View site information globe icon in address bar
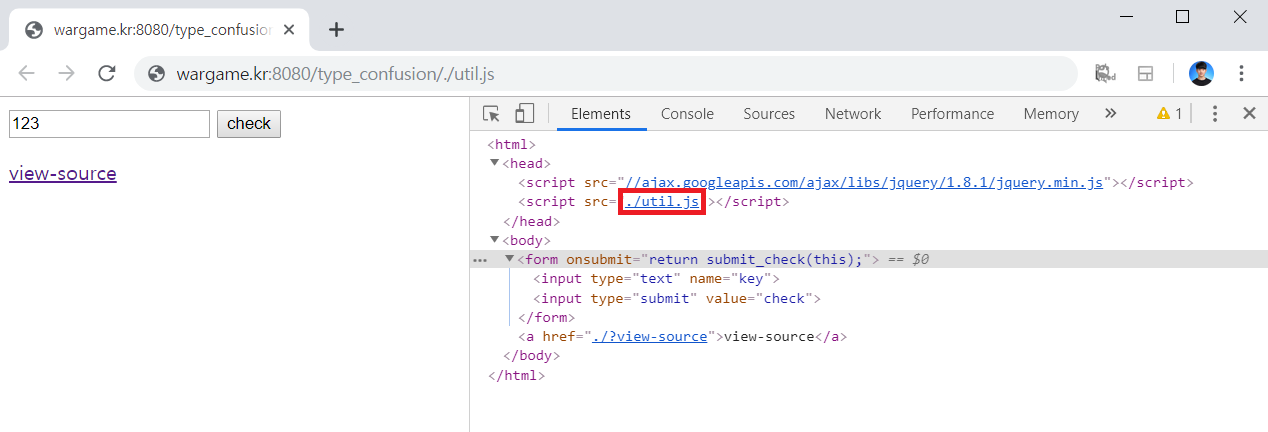This screenshot has width=1268, height=432. click(x=156, y=73)
